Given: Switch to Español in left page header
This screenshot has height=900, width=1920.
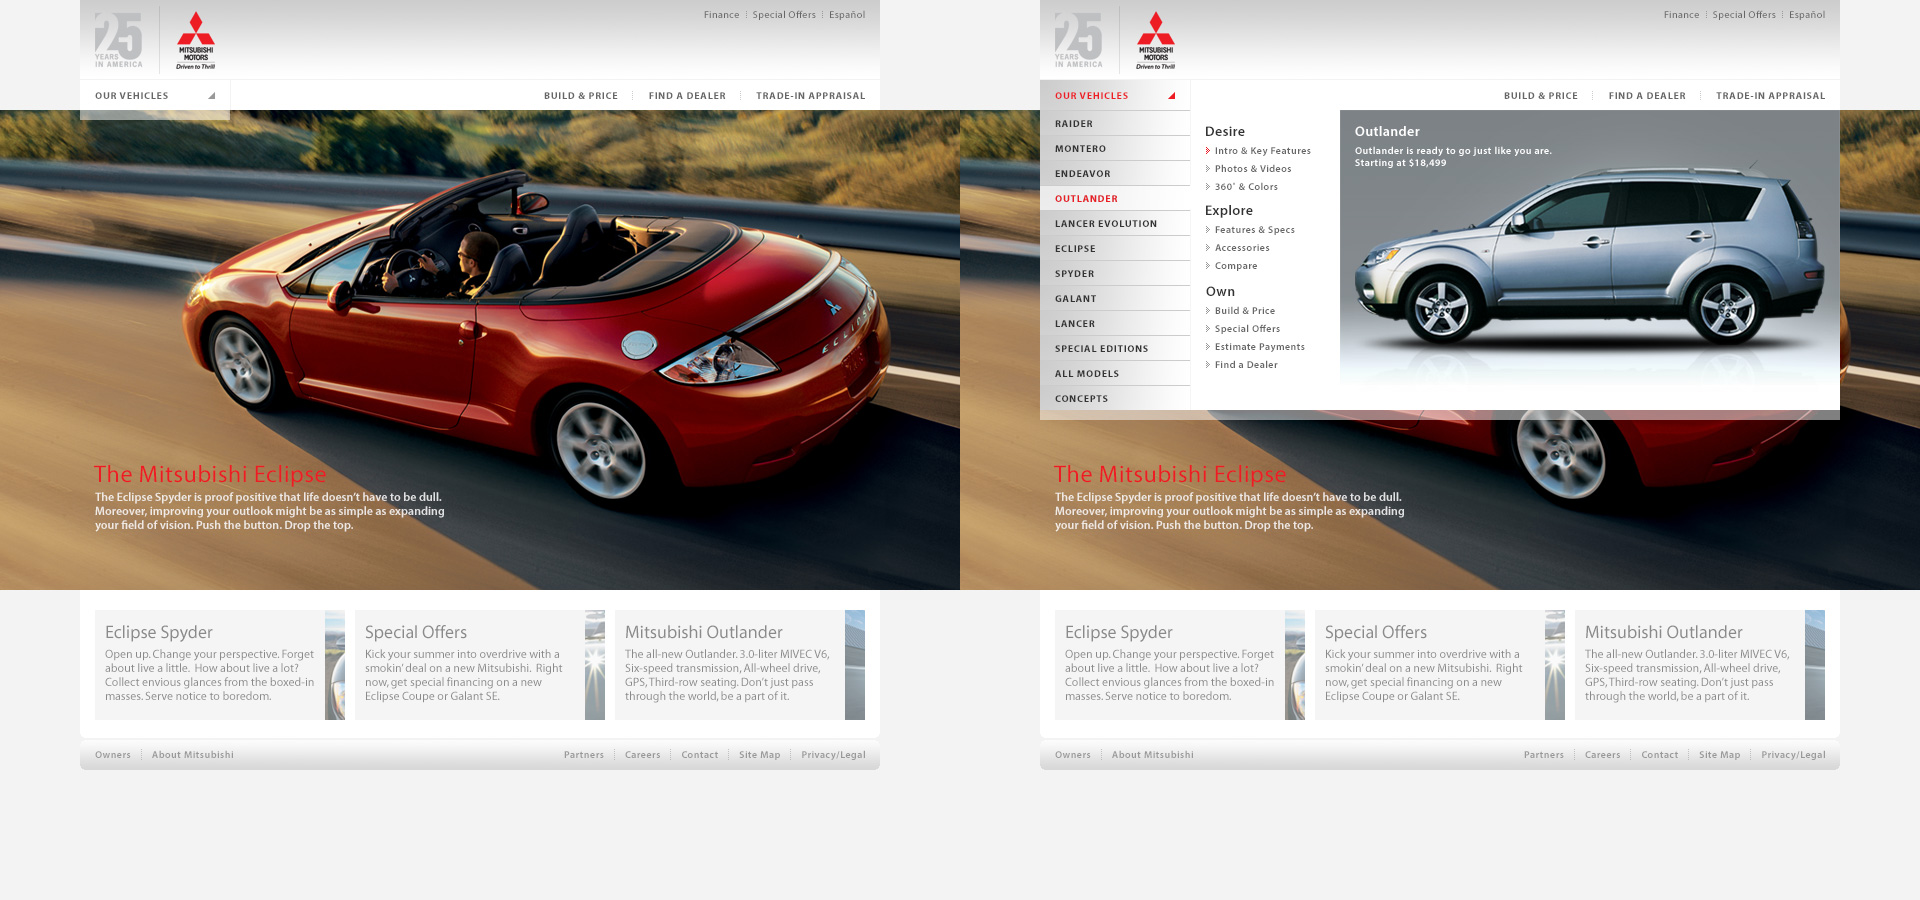Looking at the screenshot, I should tap(847, 15).
